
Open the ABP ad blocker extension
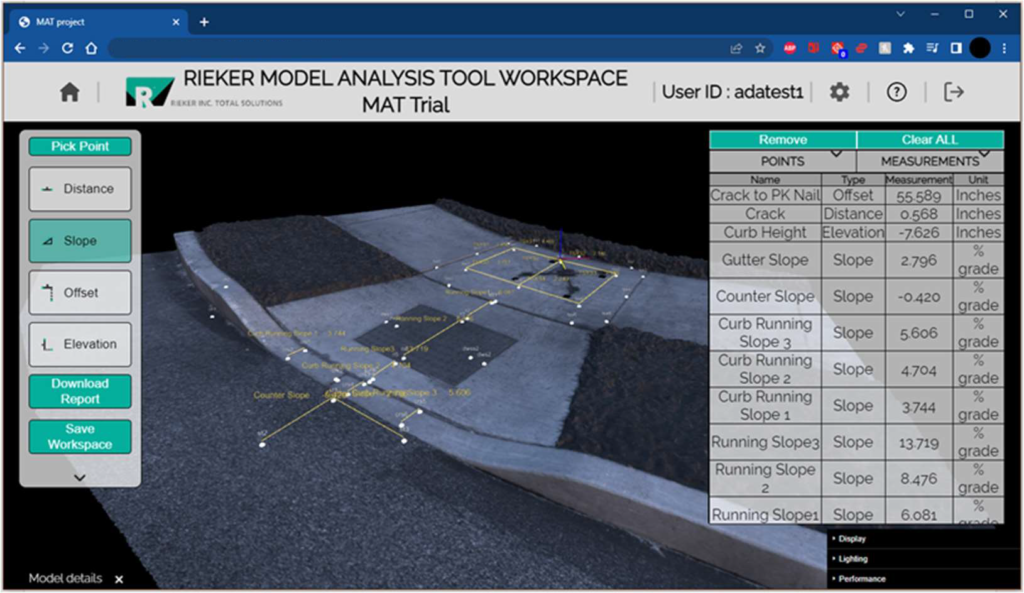790,48
